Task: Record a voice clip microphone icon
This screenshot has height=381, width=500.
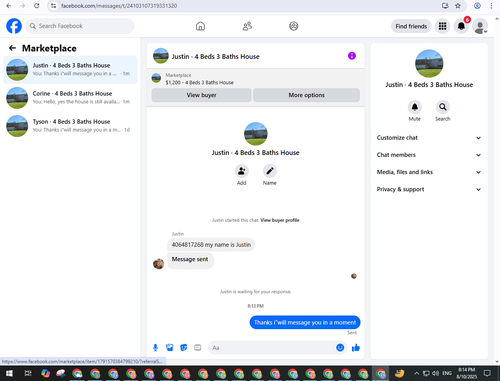Action: [155, 348]
